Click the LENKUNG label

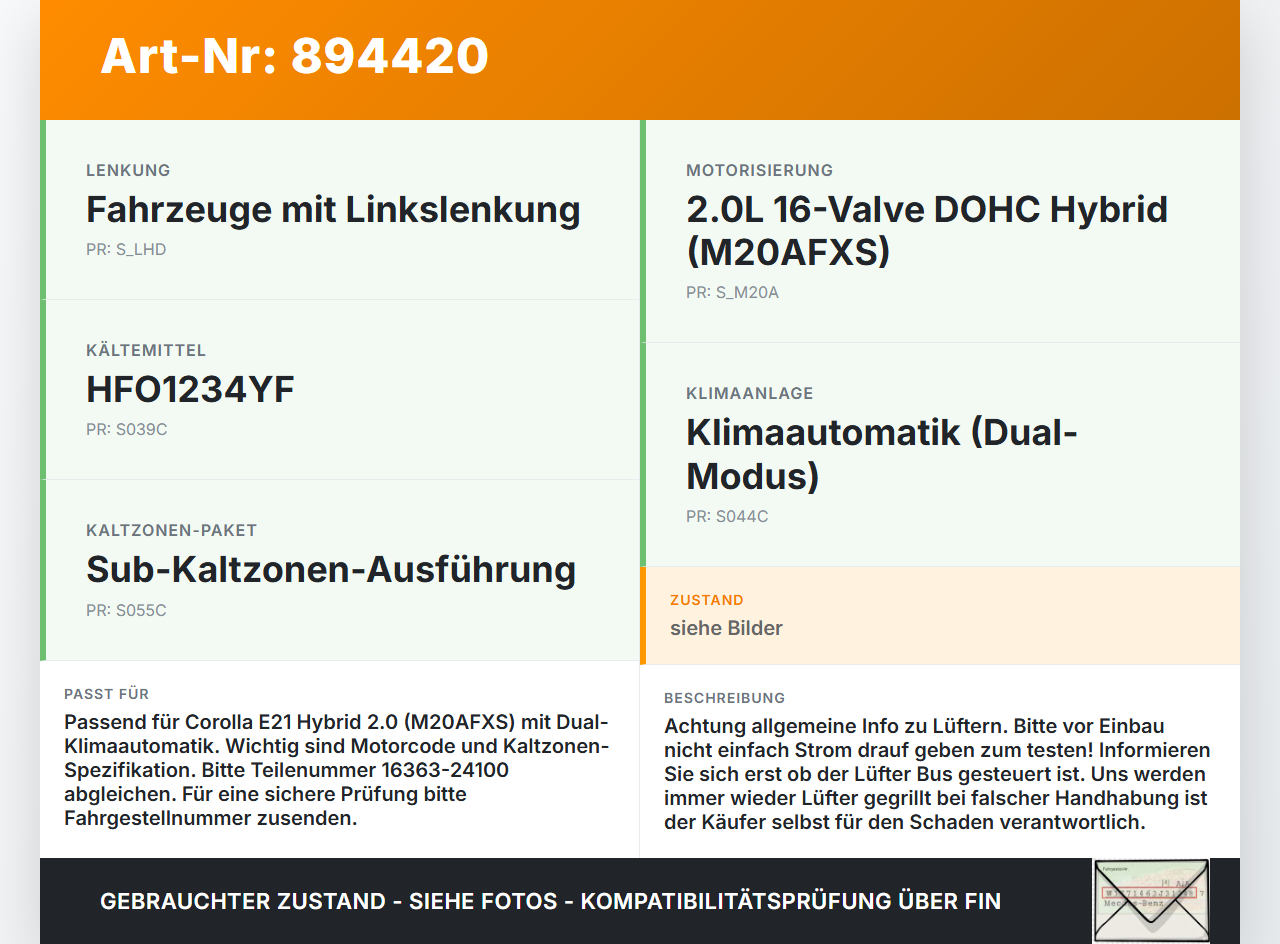point(128,170)
